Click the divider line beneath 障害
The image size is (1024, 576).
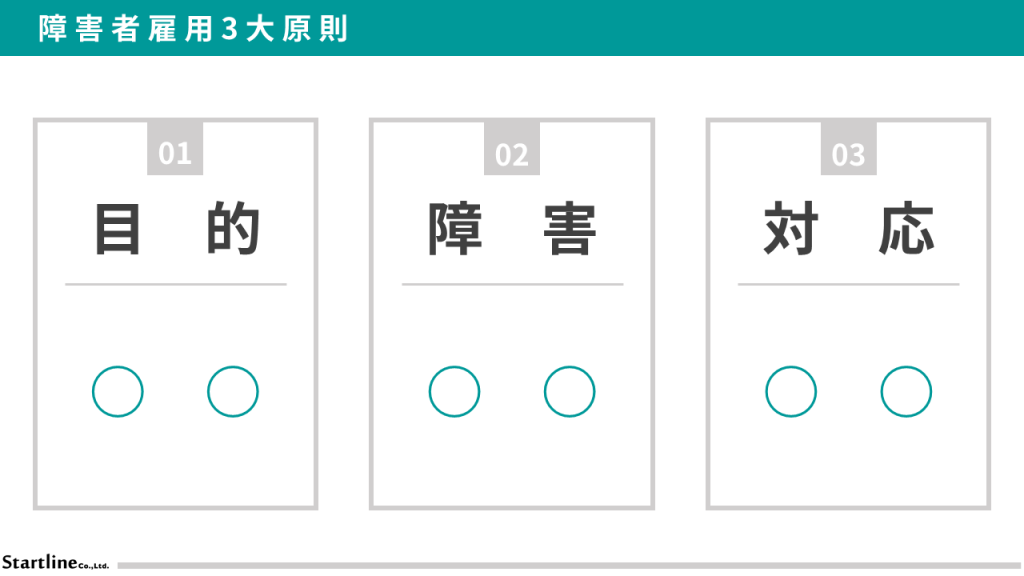pyautogui.click(x=512, y=285)
